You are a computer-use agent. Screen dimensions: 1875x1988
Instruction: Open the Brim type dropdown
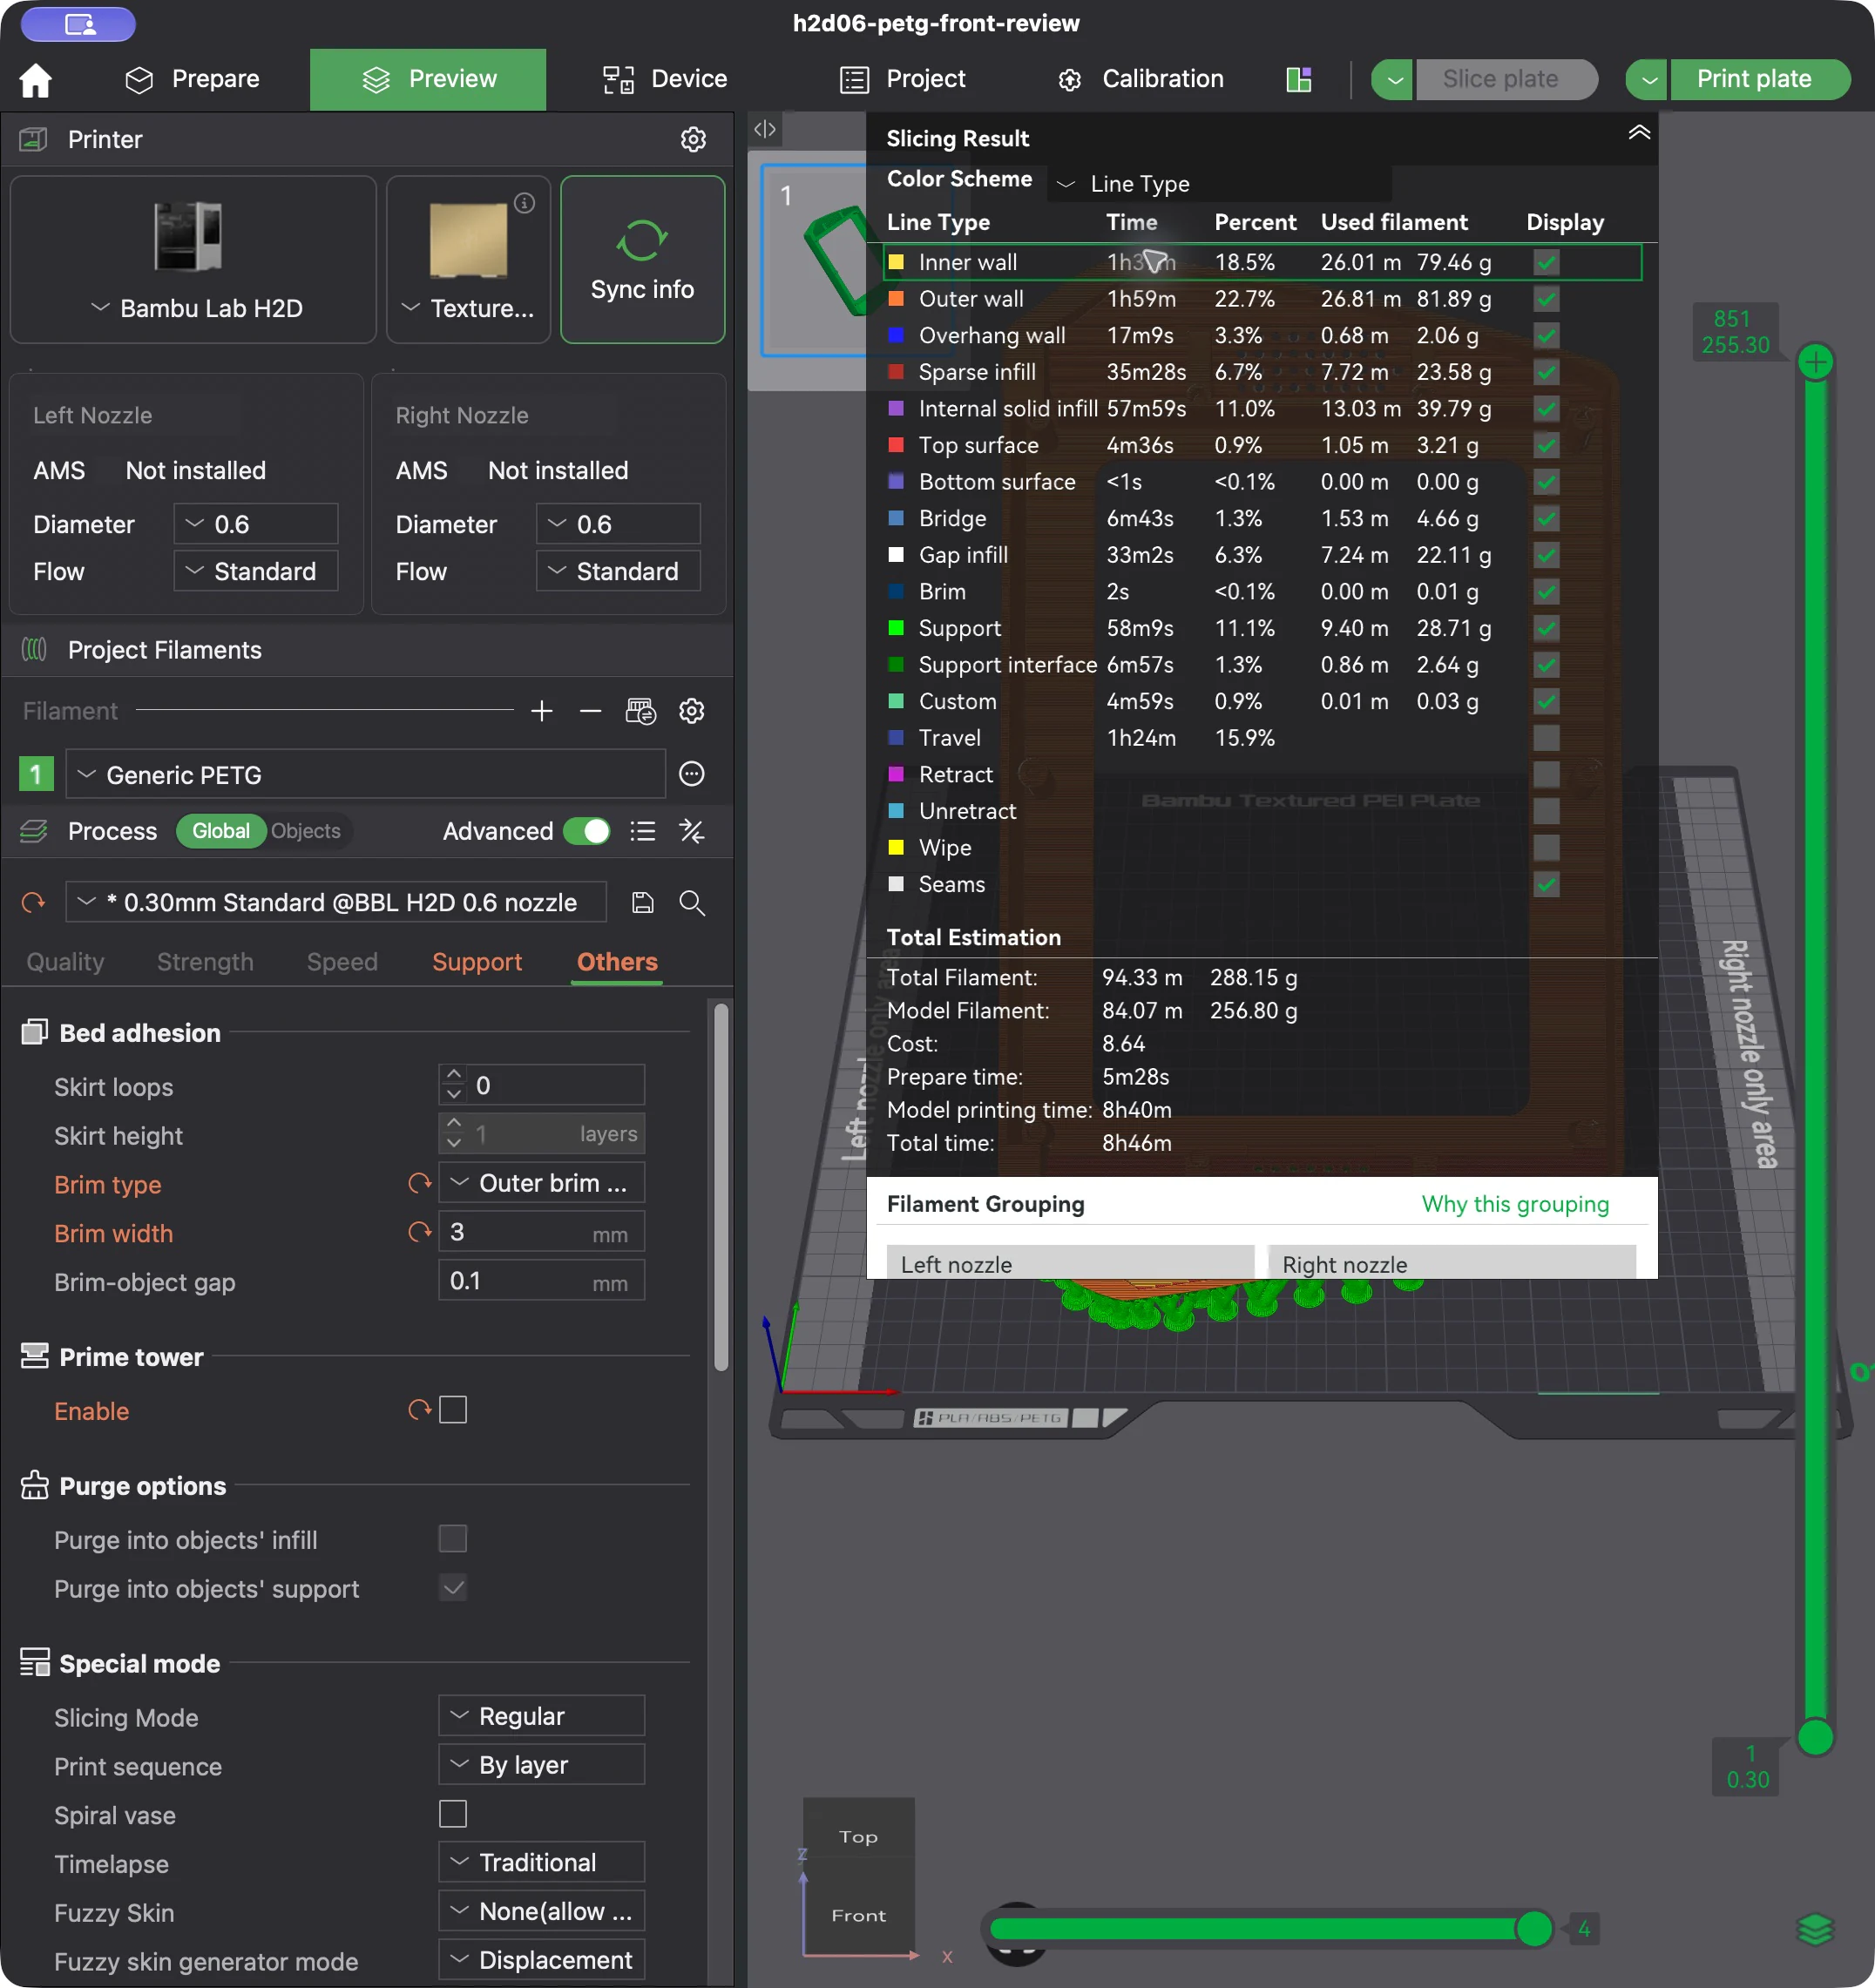541,1183
